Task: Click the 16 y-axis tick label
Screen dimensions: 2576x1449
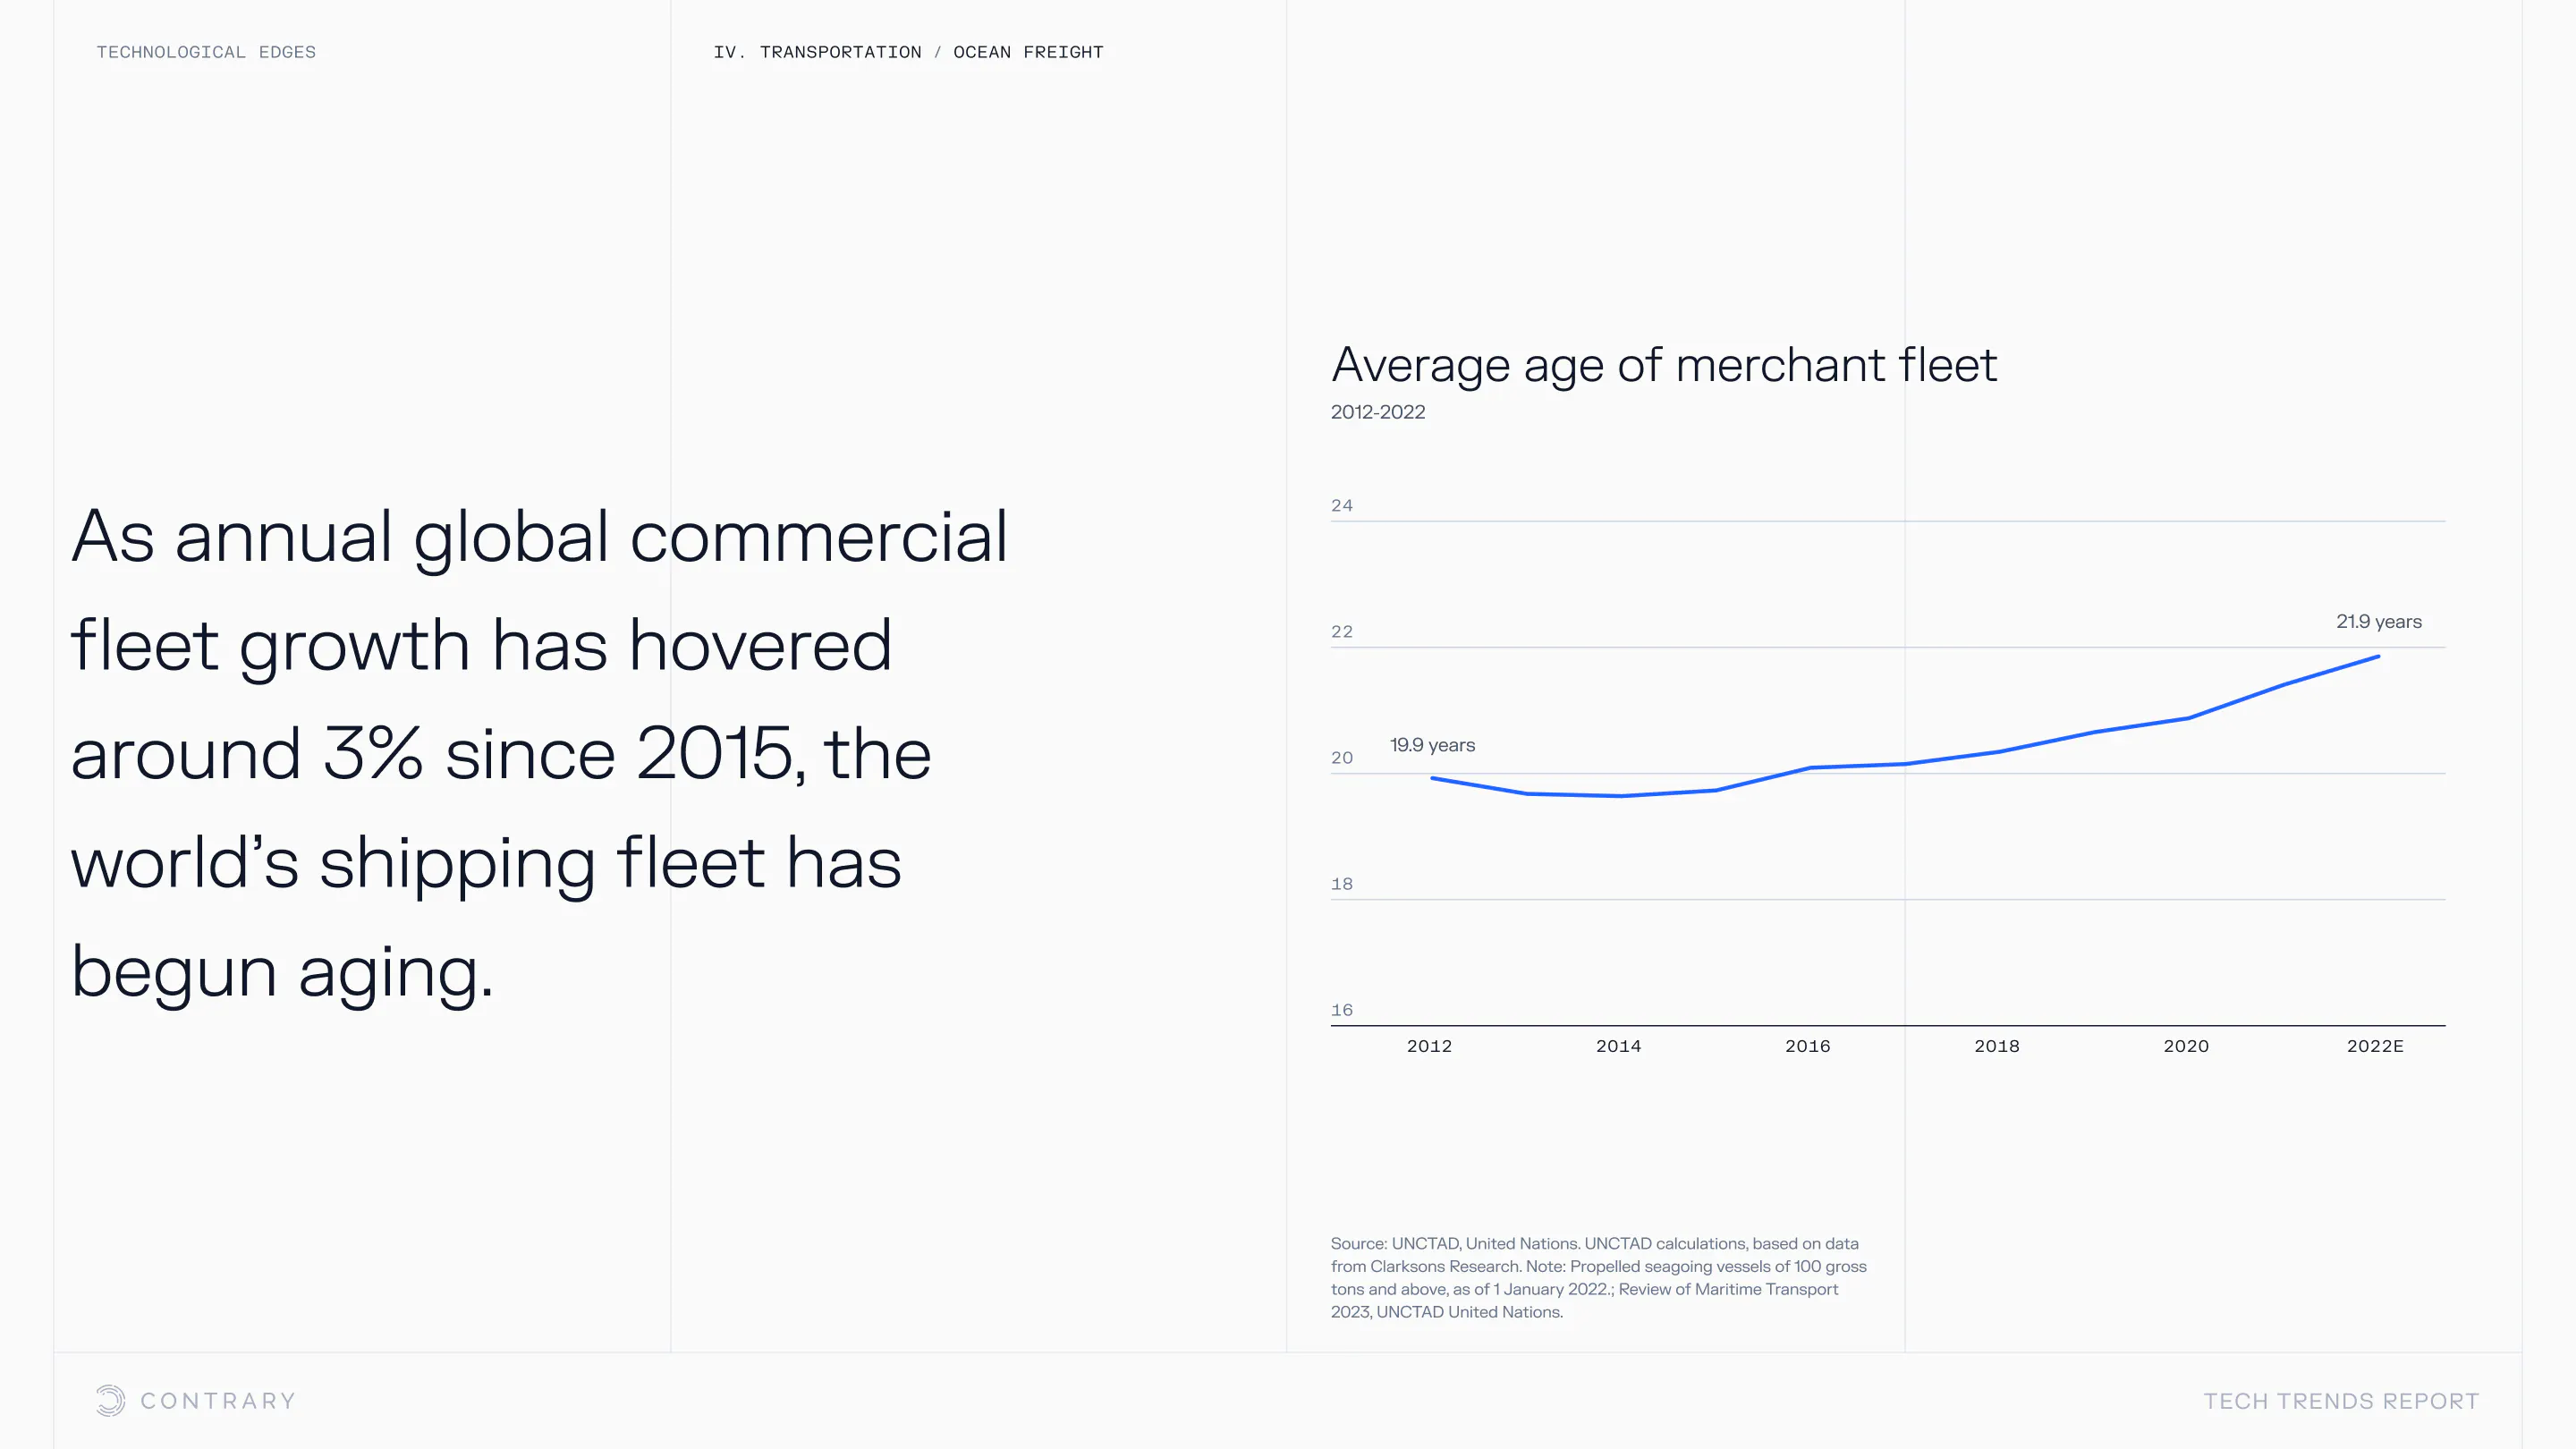Action: [x=1341, y=1010]
